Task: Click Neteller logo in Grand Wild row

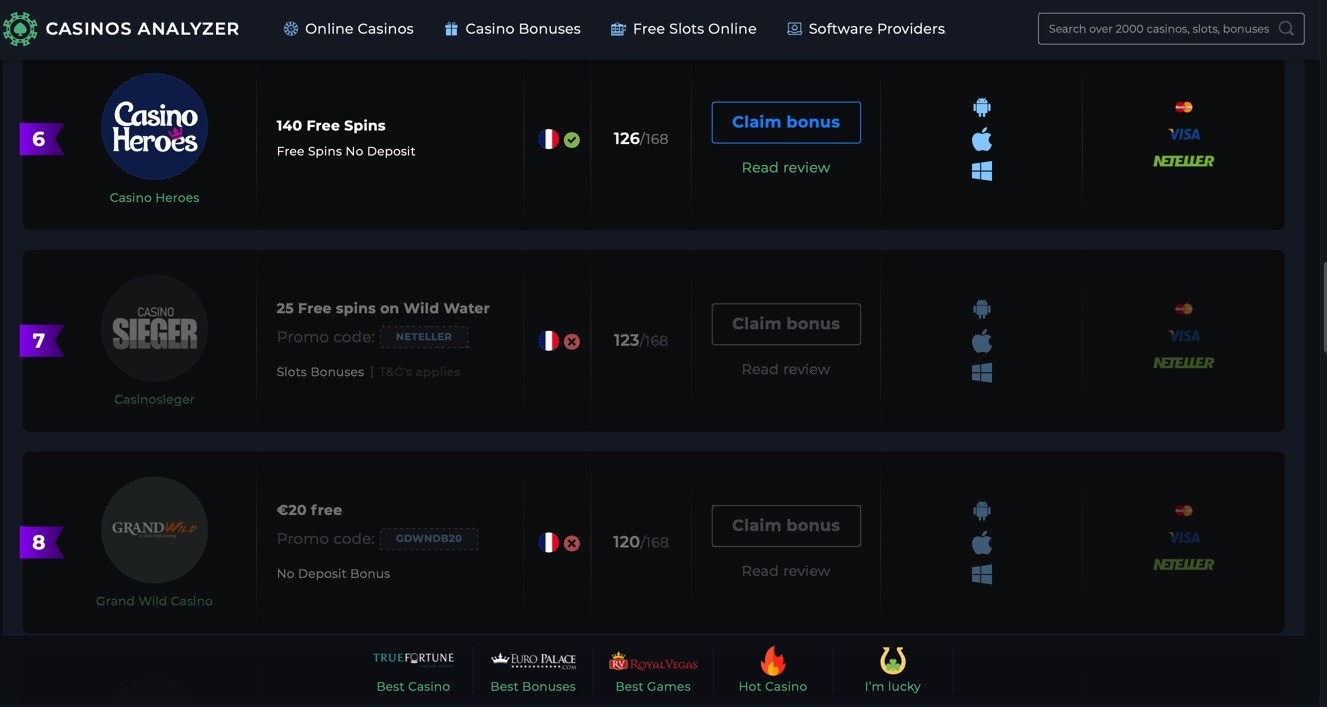Action: click(1184, 565)
